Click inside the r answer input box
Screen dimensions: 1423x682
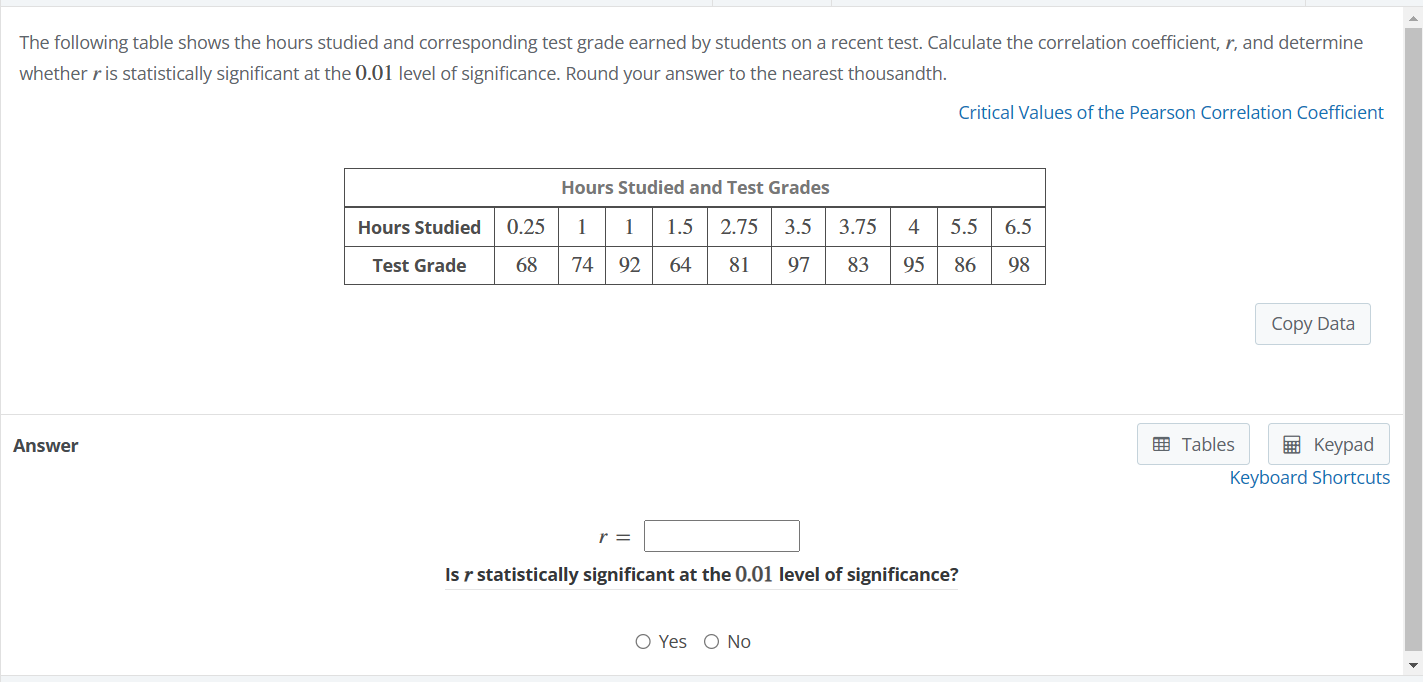(x=721, y=536)
